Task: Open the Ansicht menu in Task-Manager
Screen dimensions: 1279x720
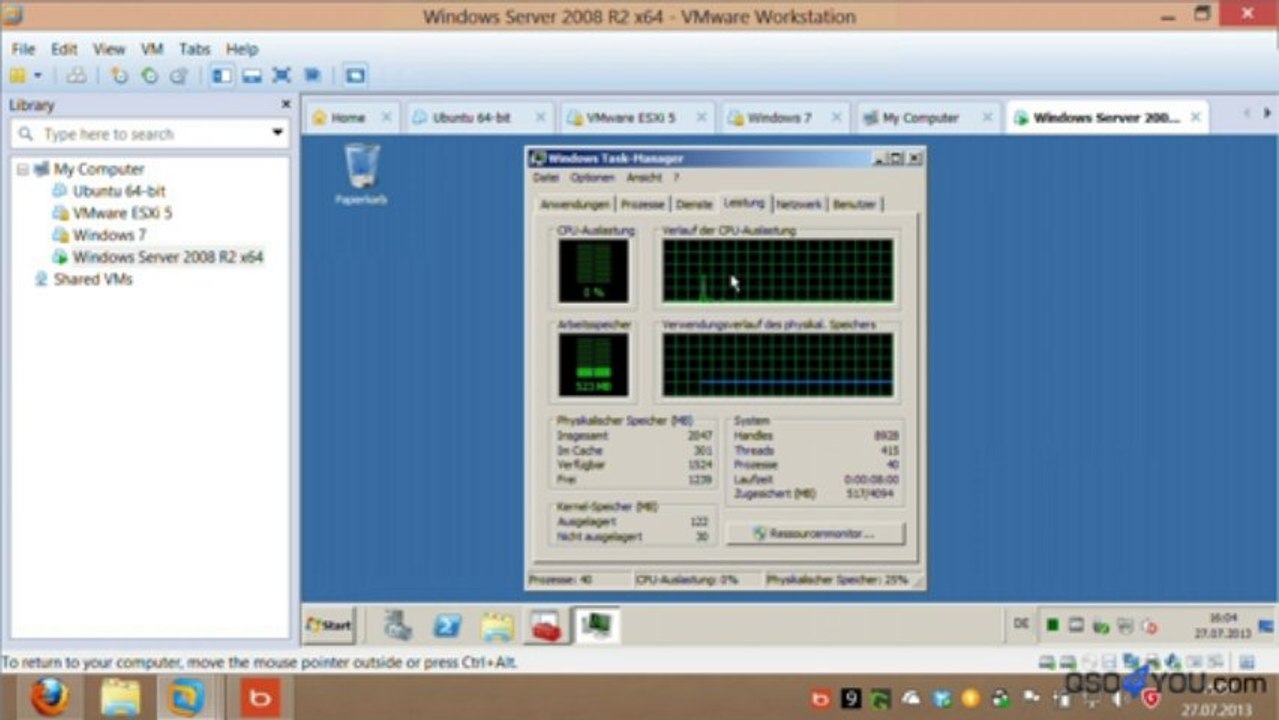Action: click(x=644, y=177)
